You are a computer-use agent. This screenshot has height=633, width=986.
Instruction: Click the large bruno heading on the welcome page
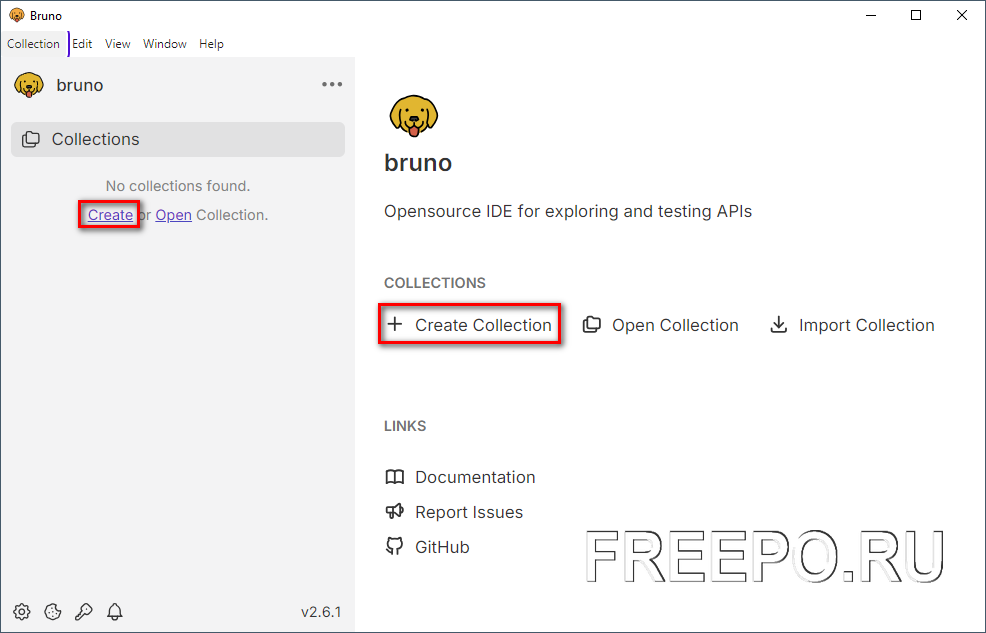pos(418,163)
